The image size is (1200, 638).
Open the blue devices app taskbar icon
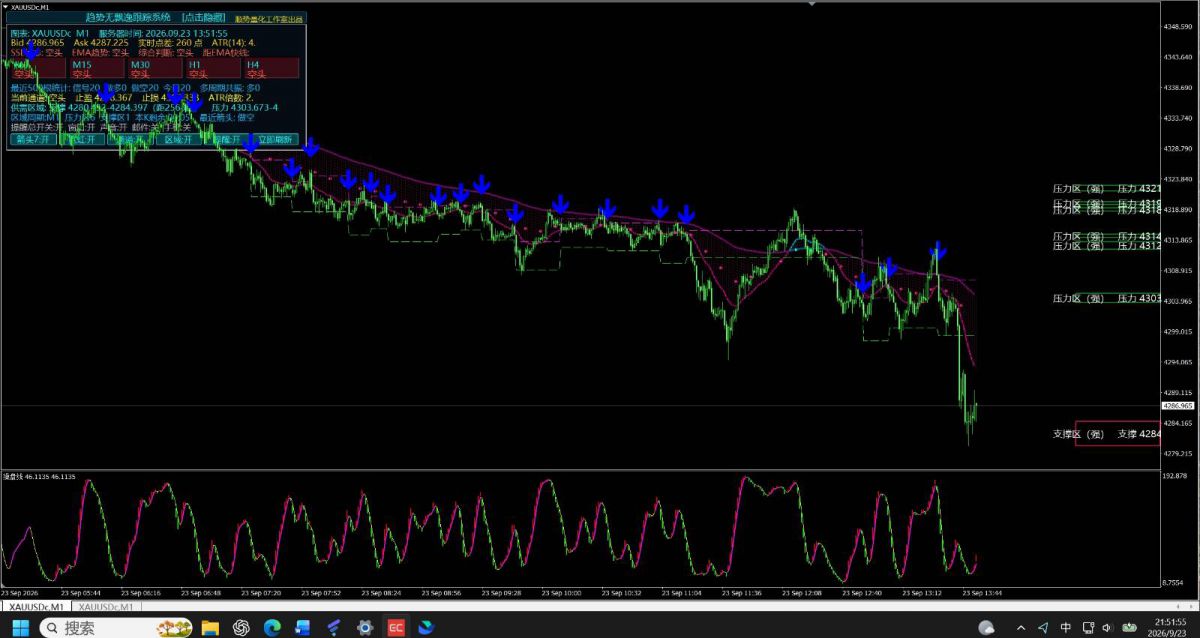303,627
